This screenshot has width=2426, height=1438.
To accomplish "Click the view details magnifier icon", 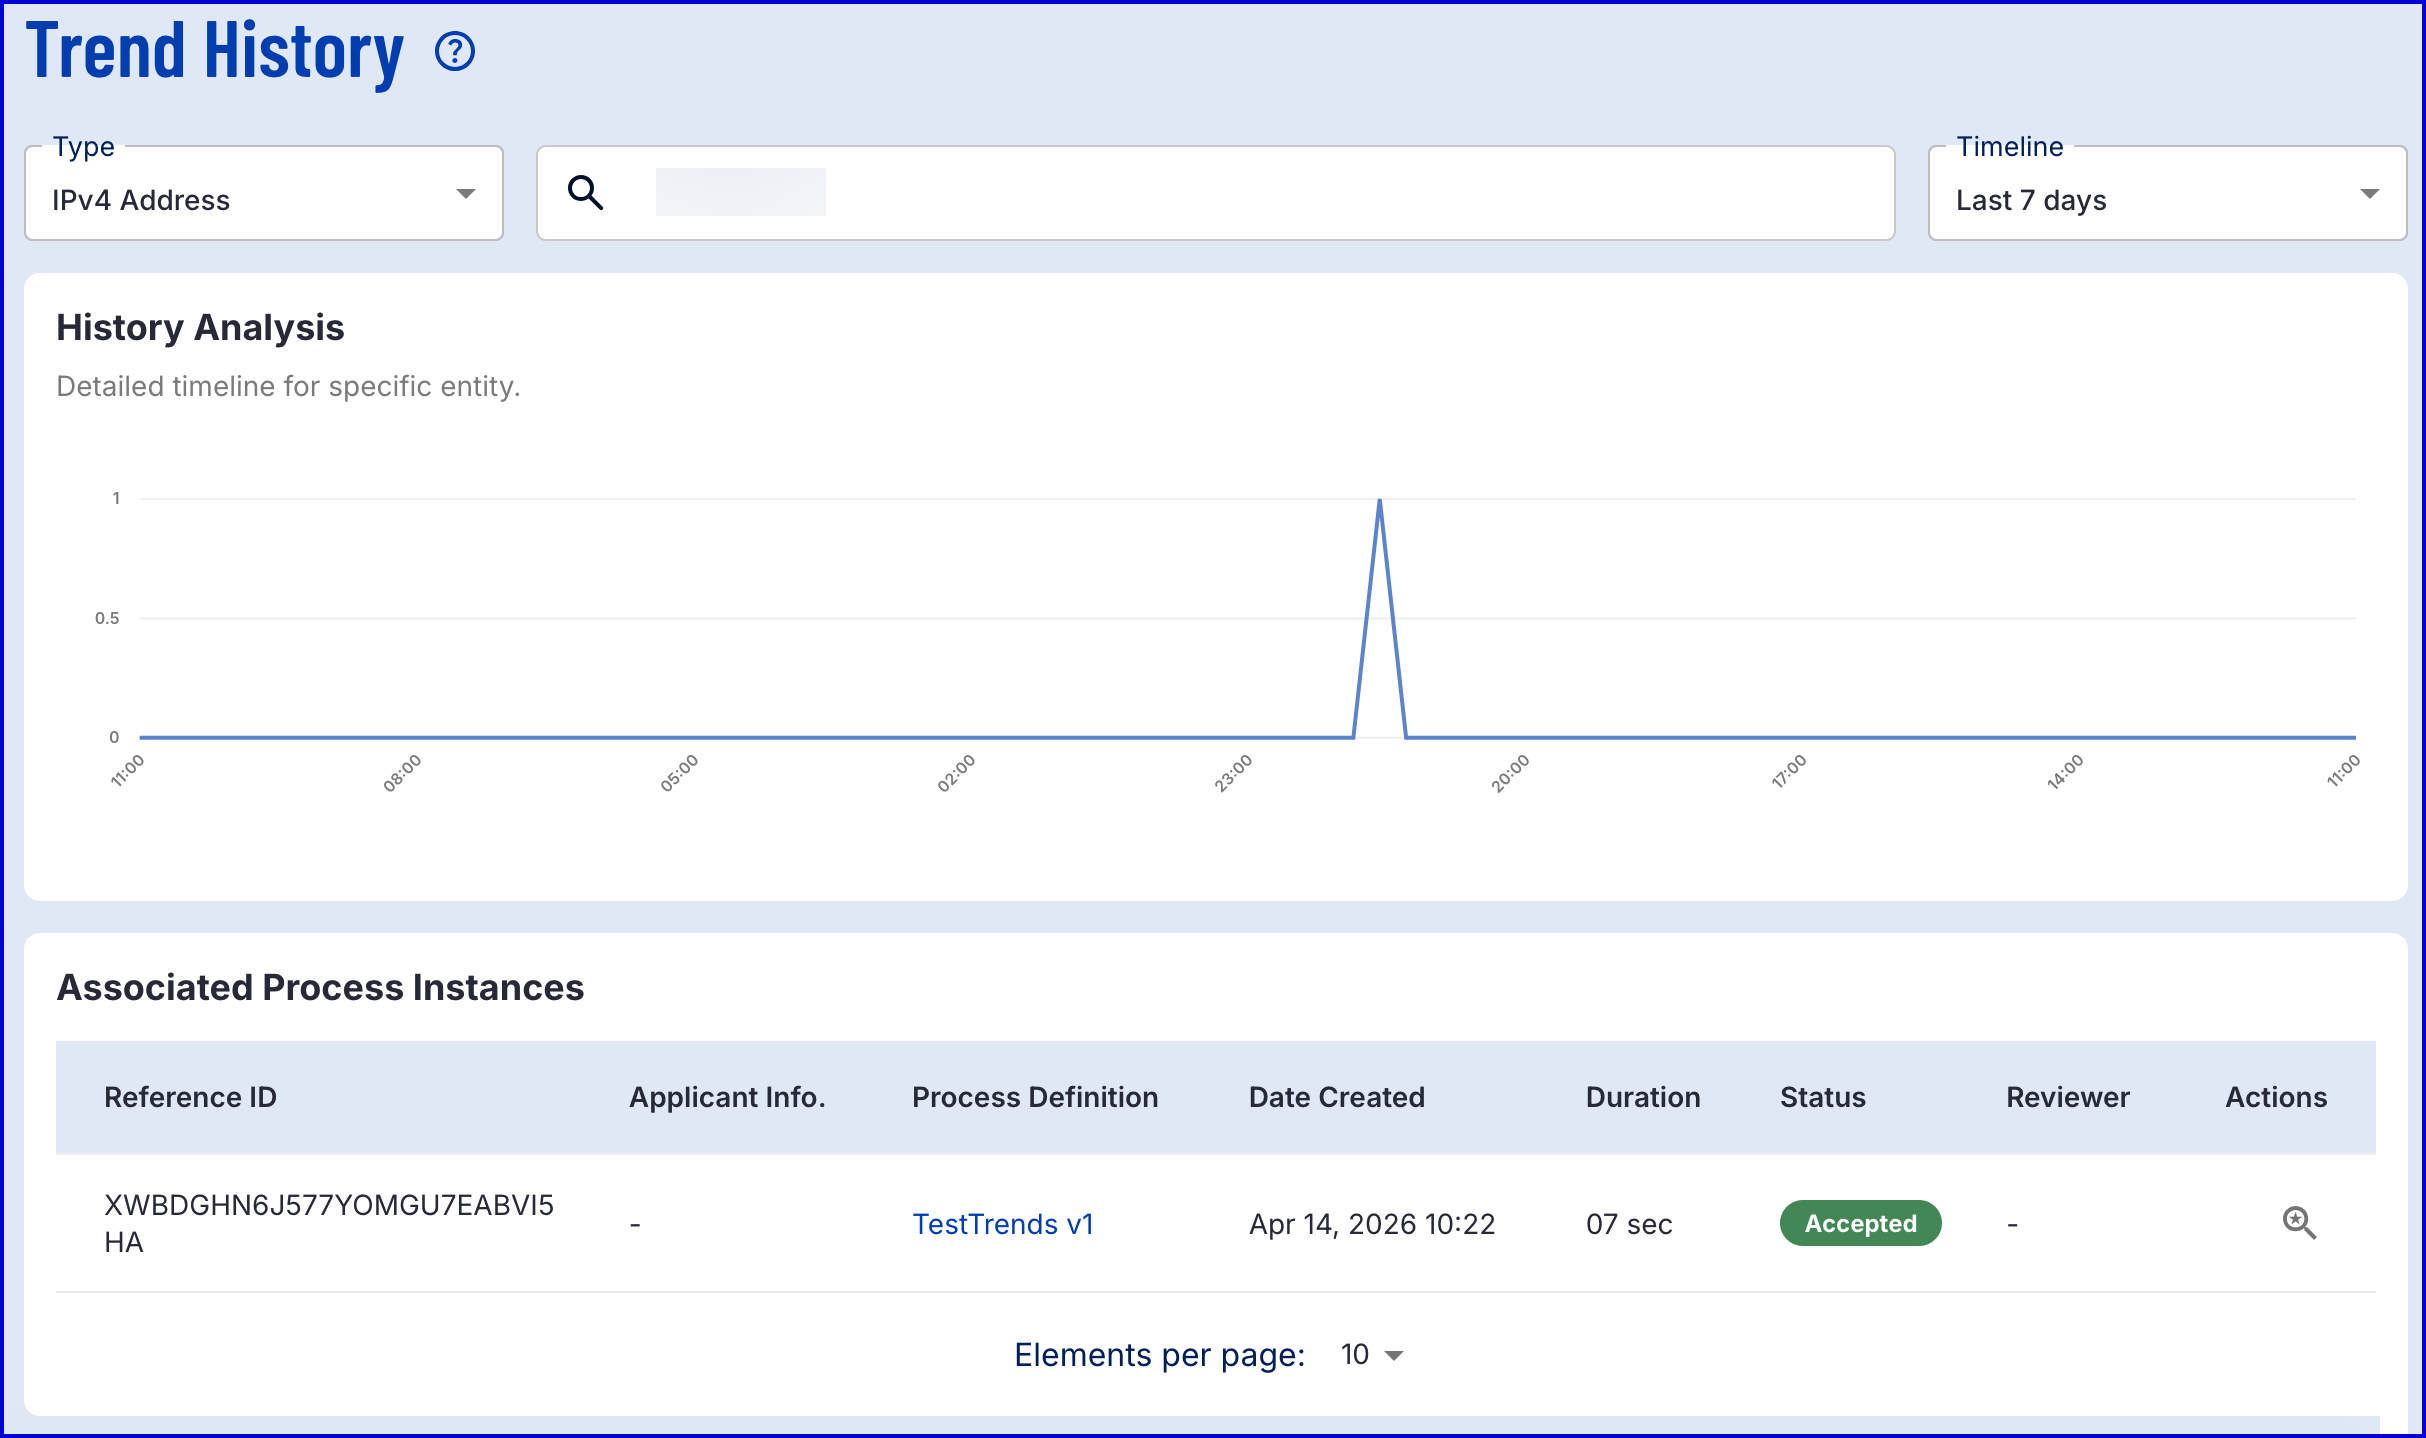I will [x=2299, y=1222].
